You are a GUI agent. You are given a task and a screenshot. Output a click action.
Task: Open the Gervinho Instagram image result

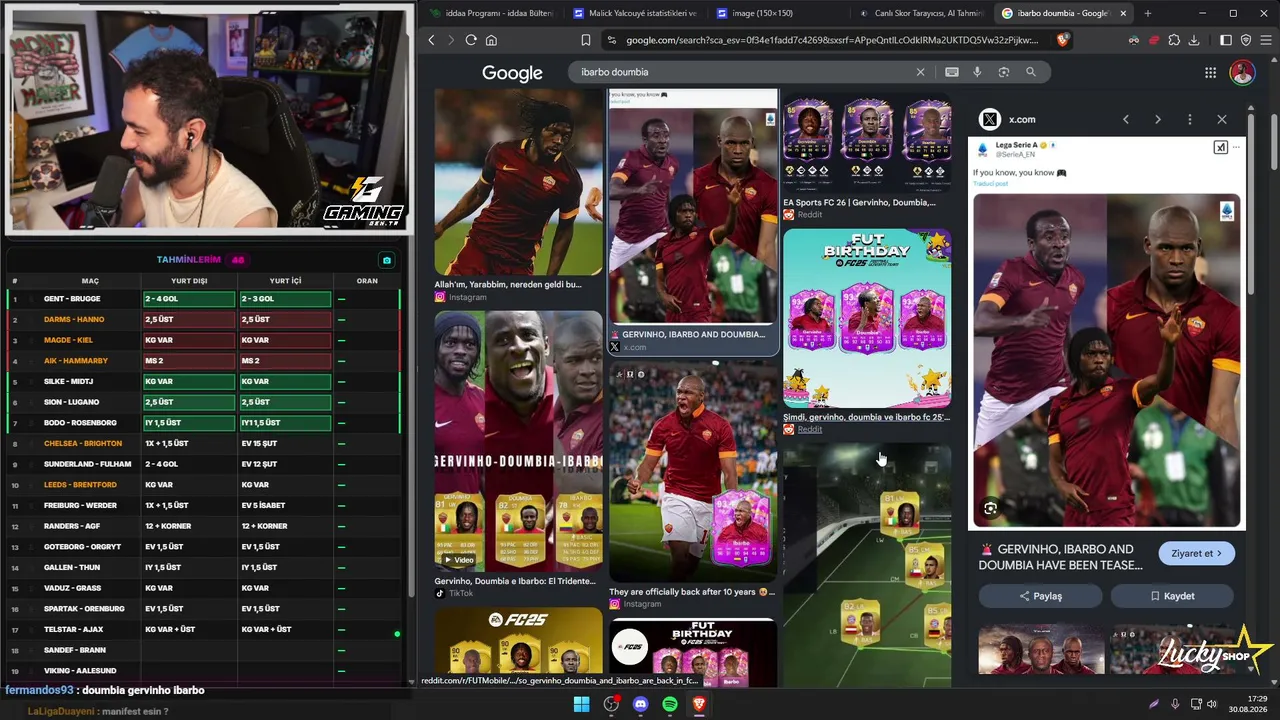(x=518, y=182)
